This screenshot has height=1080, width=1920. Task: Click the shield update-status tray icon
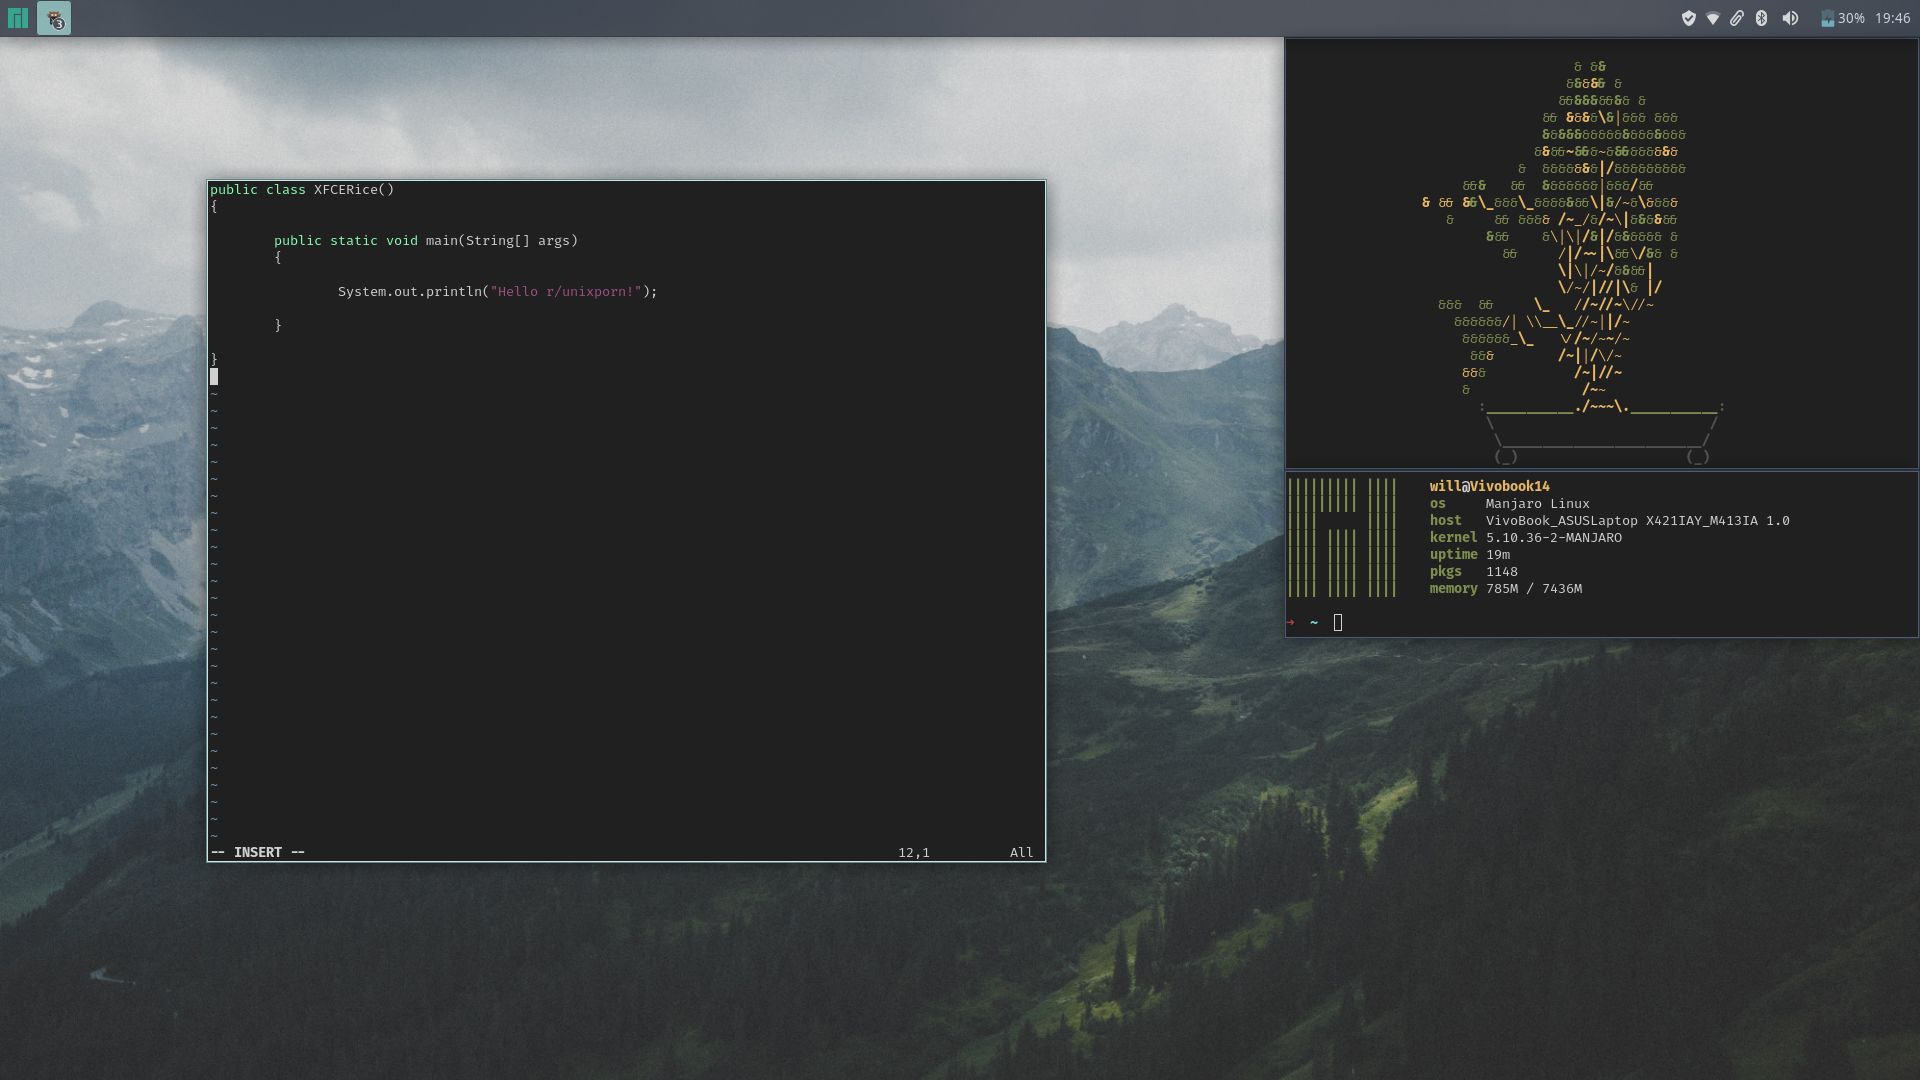point(1689,16)
